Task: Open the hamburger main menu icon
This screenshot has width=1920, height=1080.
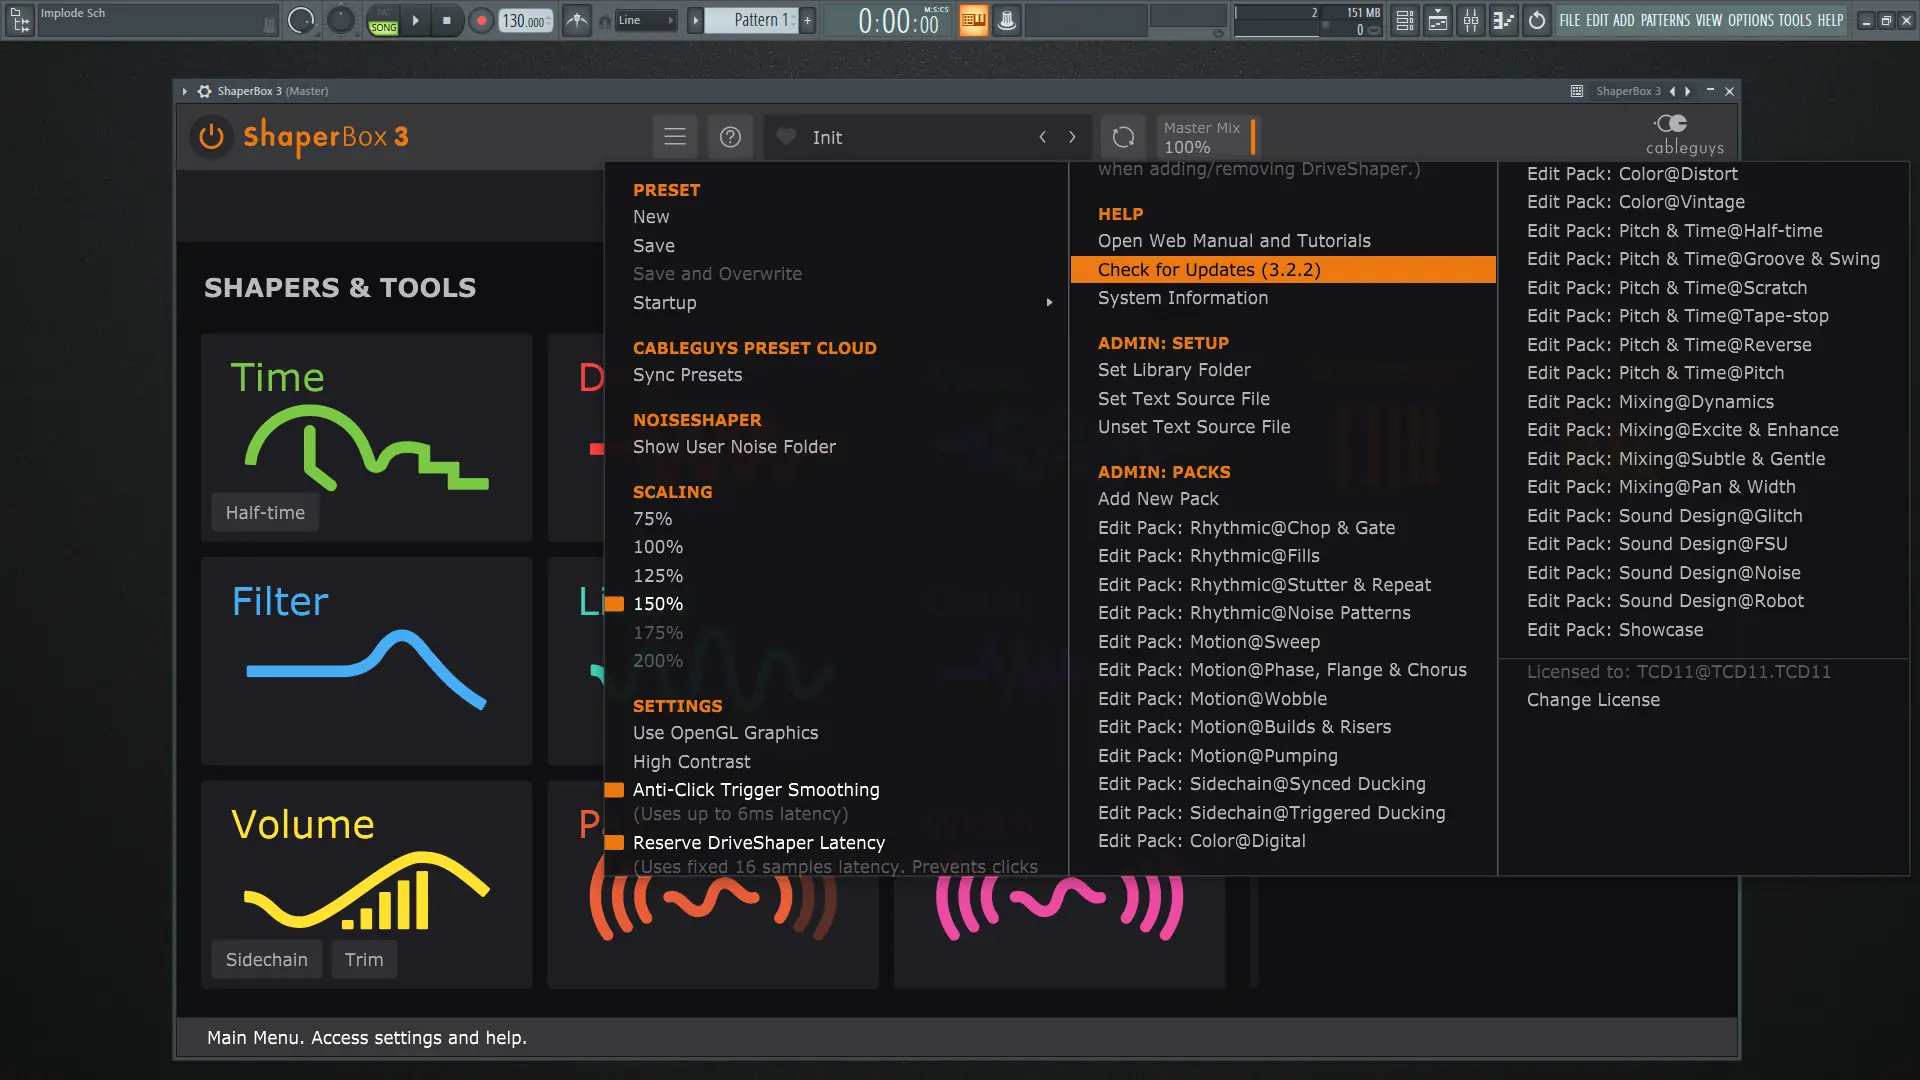Action: click(675, 137)
